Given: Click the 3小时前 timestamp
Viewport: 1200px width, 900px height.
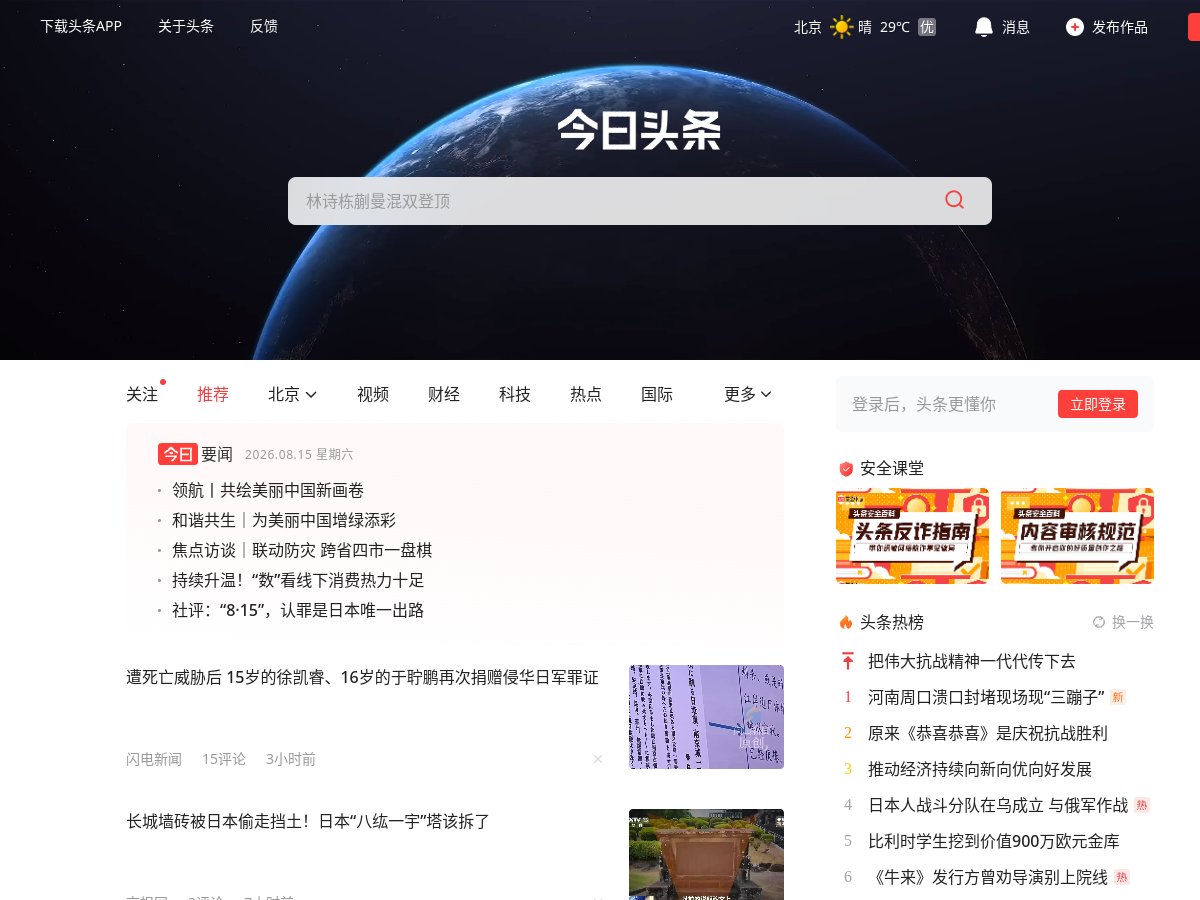Looking at the screenshot, I should point(291,759).
